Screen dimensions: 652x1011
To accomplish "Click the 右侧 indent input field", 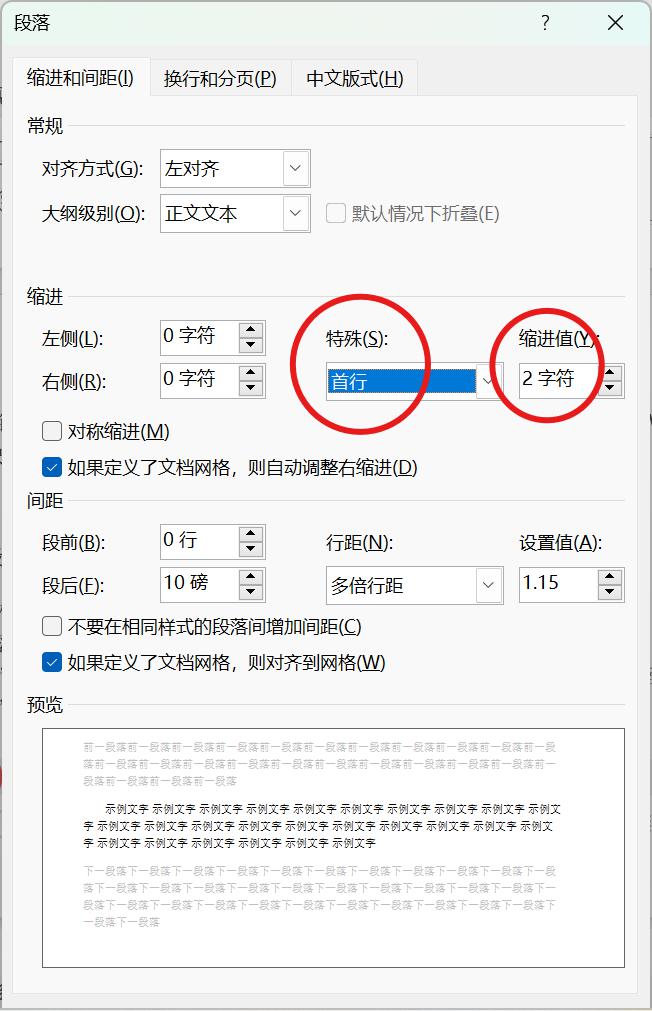I will pyautogui.click(x=199, y=380).
